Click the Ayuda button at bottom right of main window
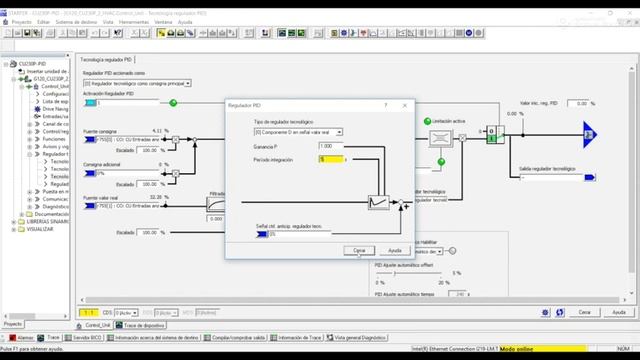 (x=619, y=312)
